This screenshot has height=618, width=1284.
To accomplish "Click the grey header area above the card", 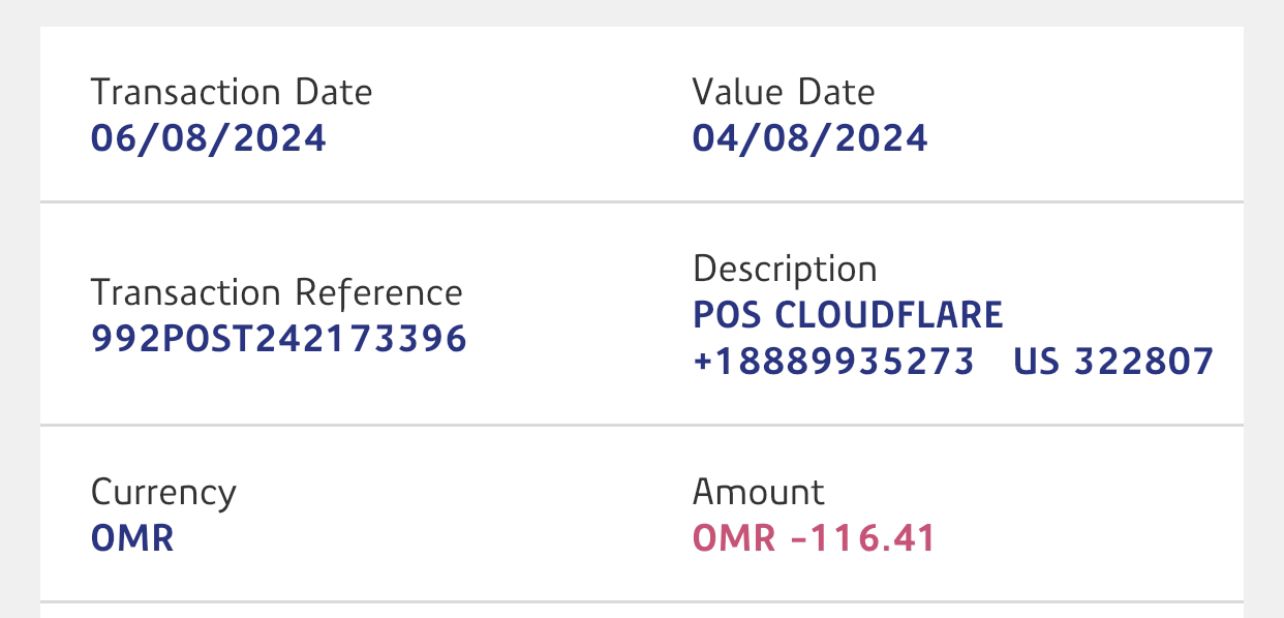I will click(x=640, y=12).
